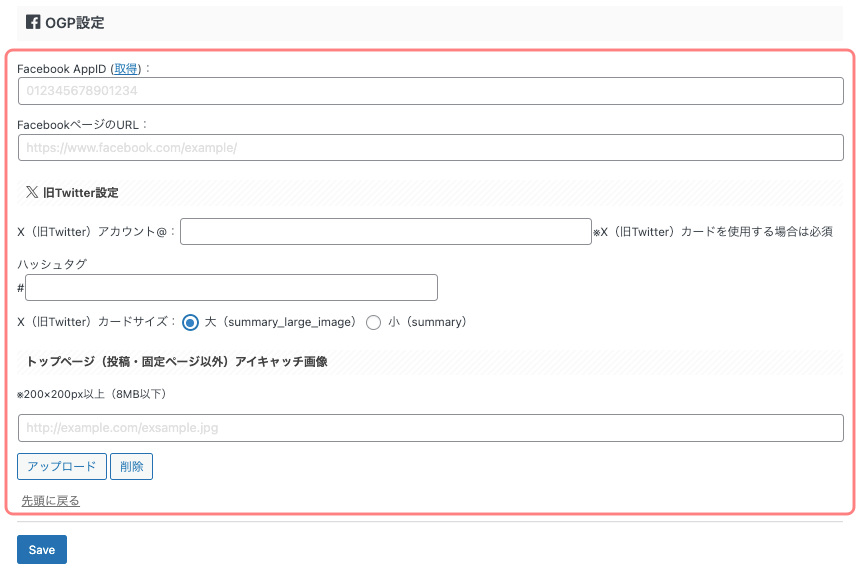Click the アップロード button
This screenshot has width=860, height=579.
[62, 466]
